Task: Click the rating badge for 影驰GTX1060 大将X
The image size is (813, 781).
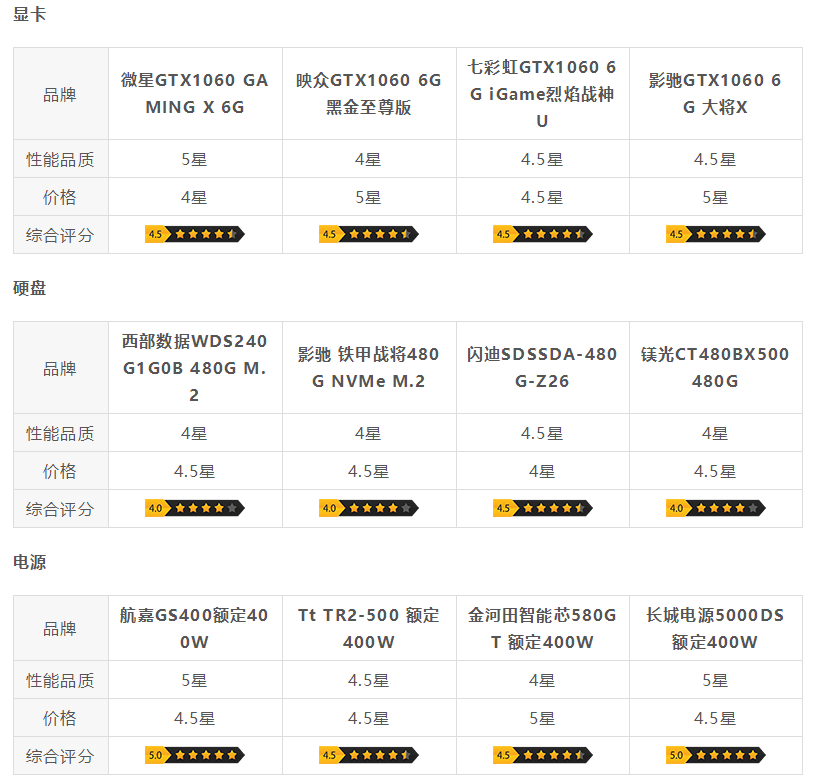Action: (x=716, y=234)
